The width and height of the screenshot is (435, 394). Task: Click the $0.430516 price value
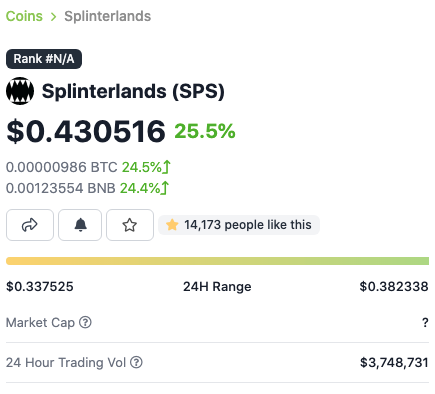[86, 131]
